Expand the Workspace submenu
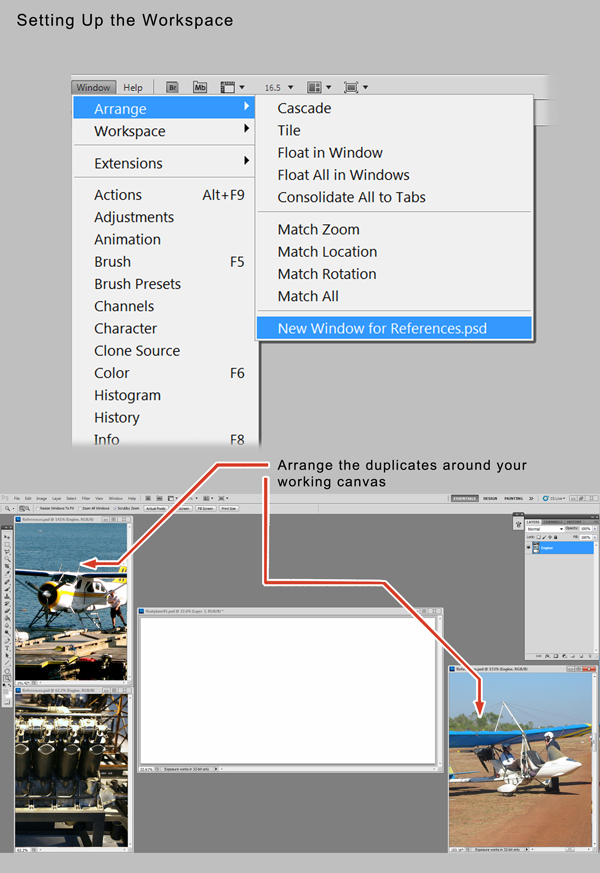The height and width of the screenshot is (873, 600). (246, 129)
